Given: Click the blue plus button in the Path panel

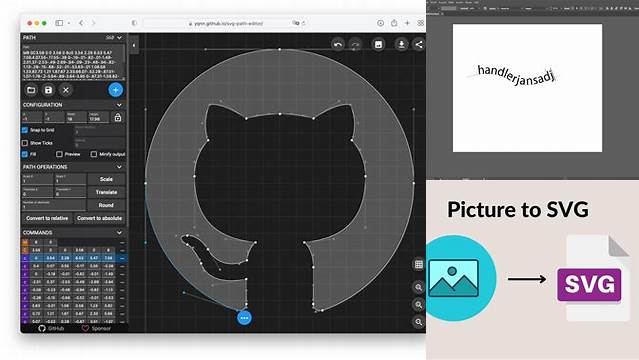Looking at the screenshot, I should click(x=116, y=90).
